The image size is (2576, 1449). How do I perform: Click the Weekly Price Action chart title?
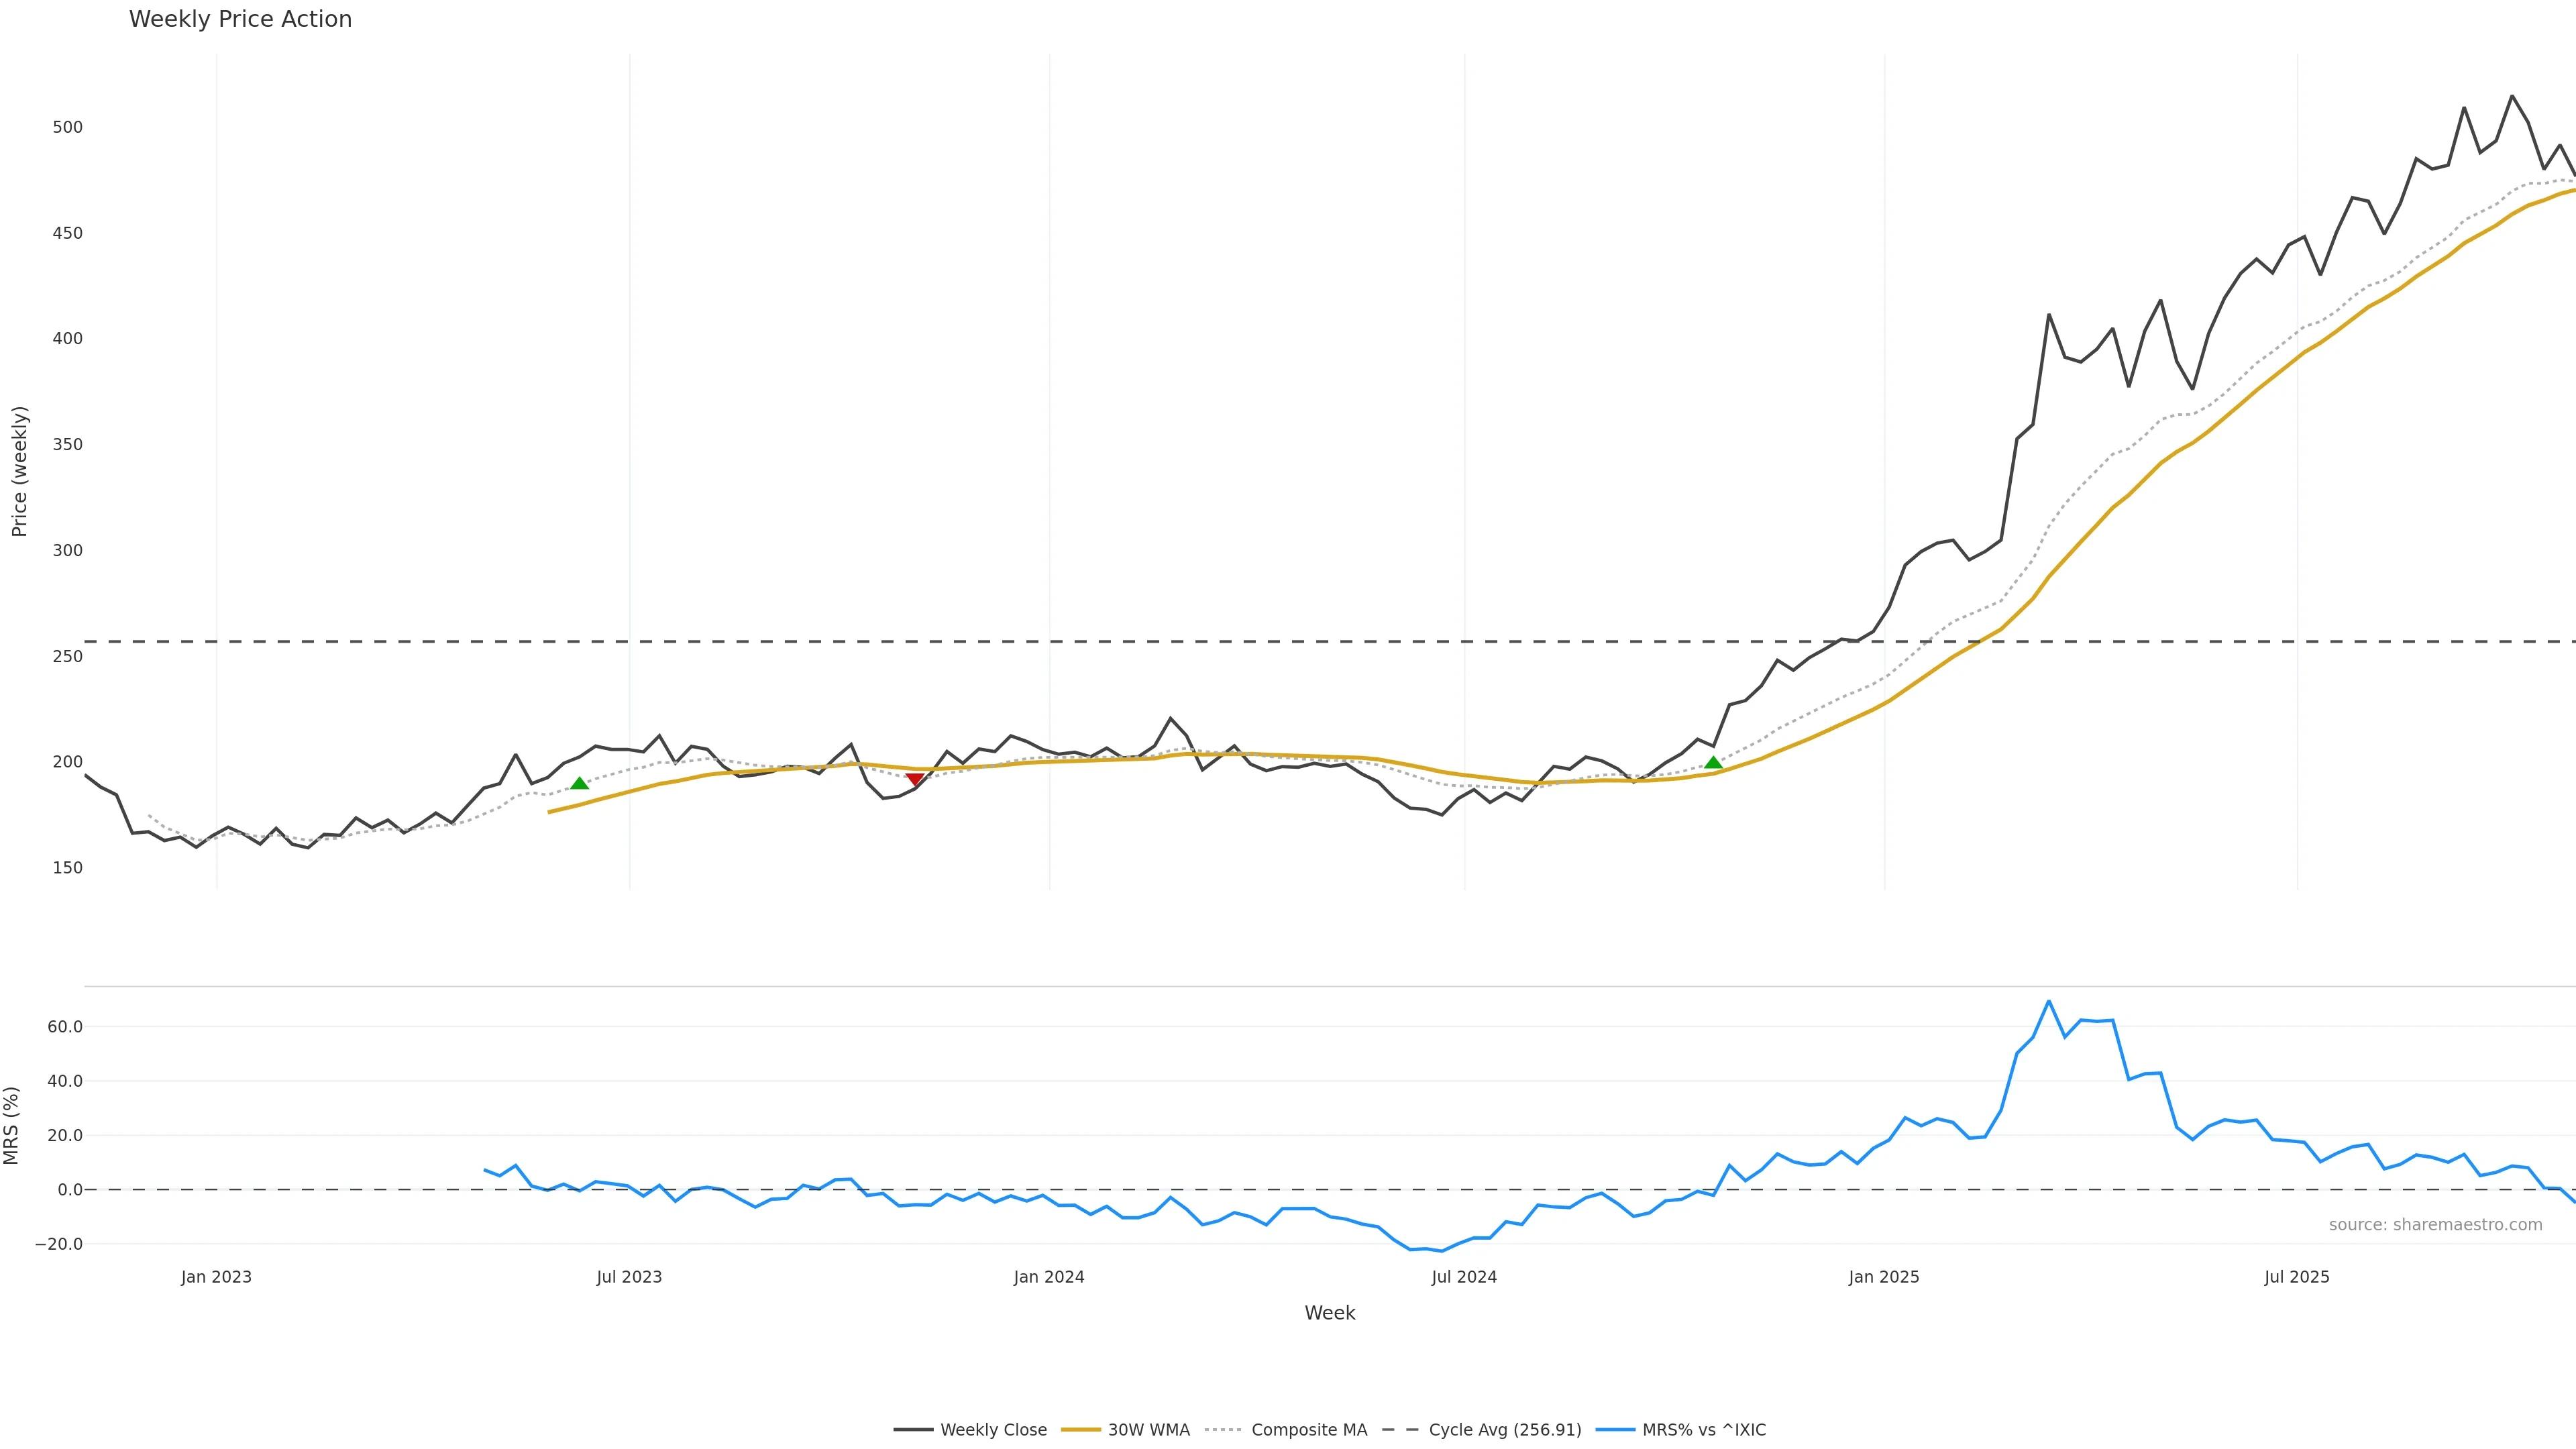point(240,19)
